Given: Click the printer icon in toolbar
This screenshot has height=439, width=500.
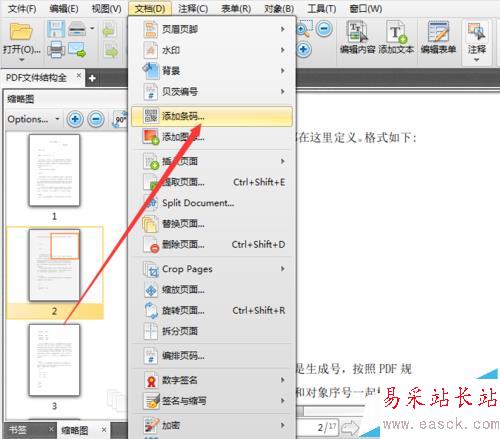Looking at the screenshot, I should (x=56, y=49).
